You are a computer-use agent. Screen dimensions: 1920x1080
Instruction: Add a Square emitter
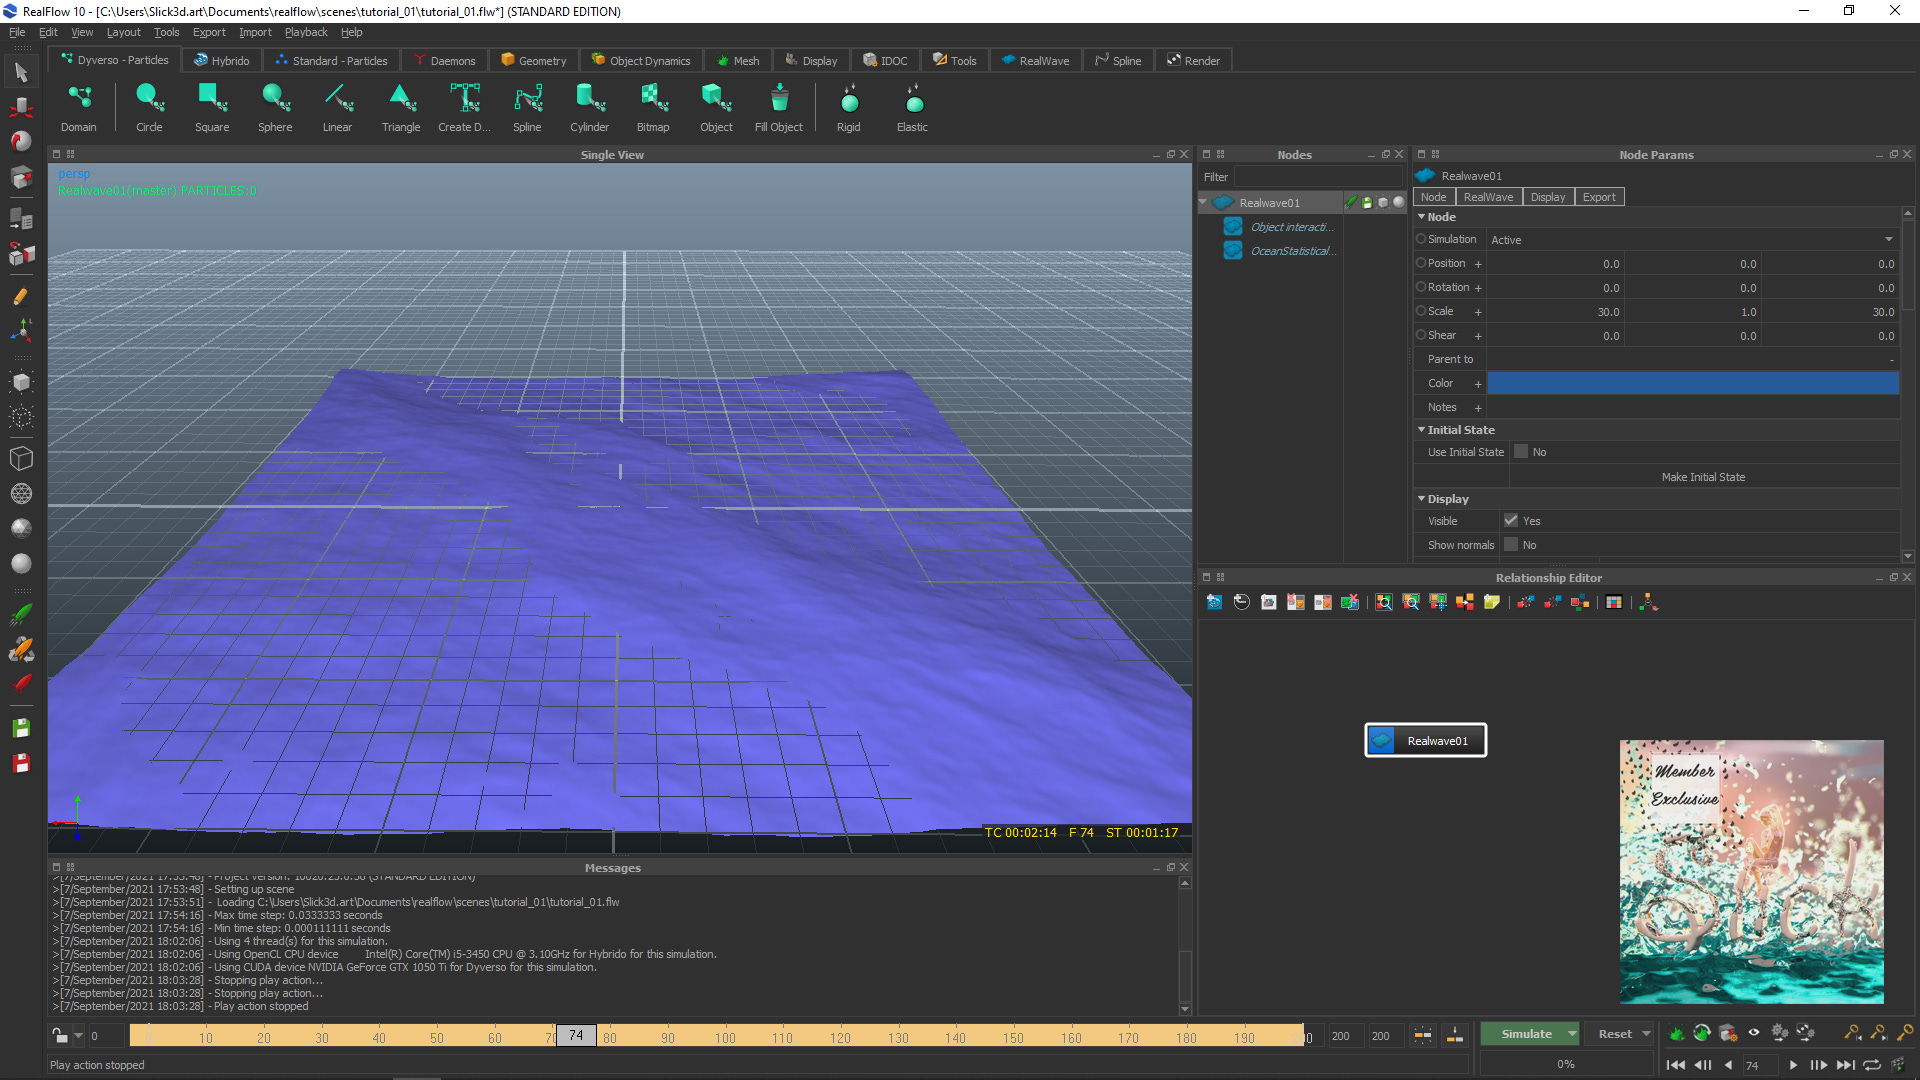212,108
